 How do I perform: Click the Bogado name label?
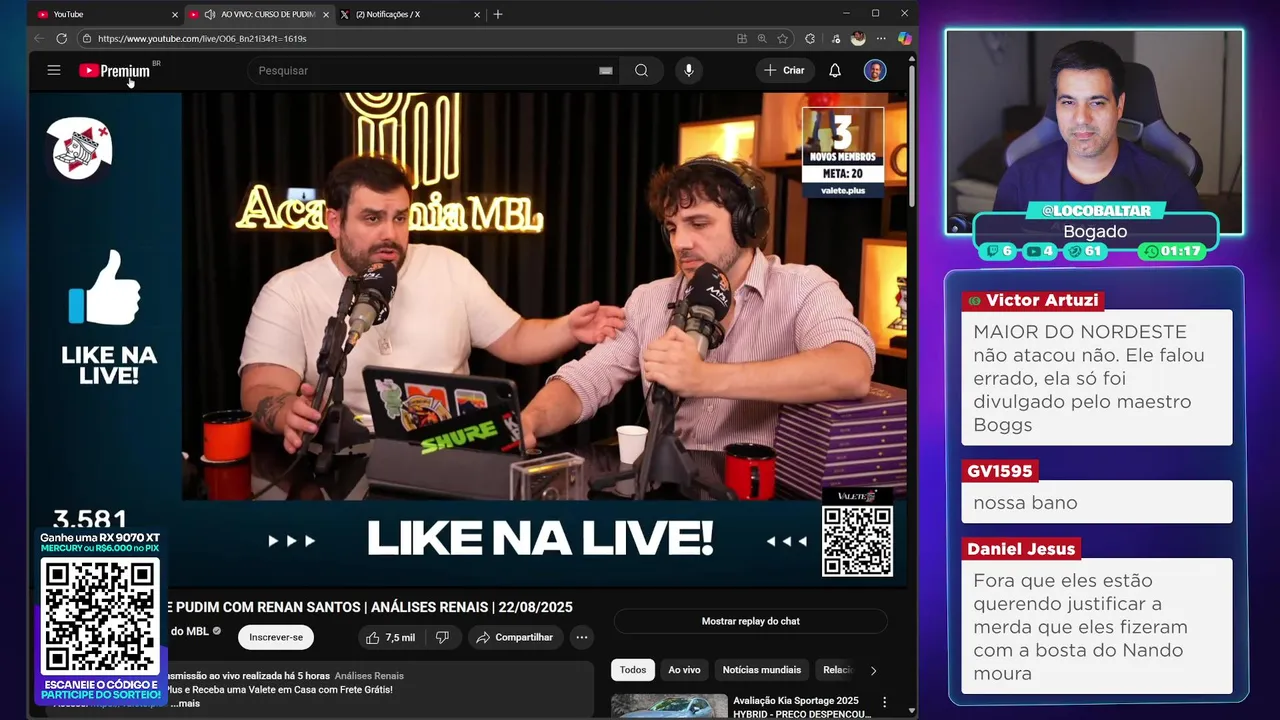[1095, 232]
